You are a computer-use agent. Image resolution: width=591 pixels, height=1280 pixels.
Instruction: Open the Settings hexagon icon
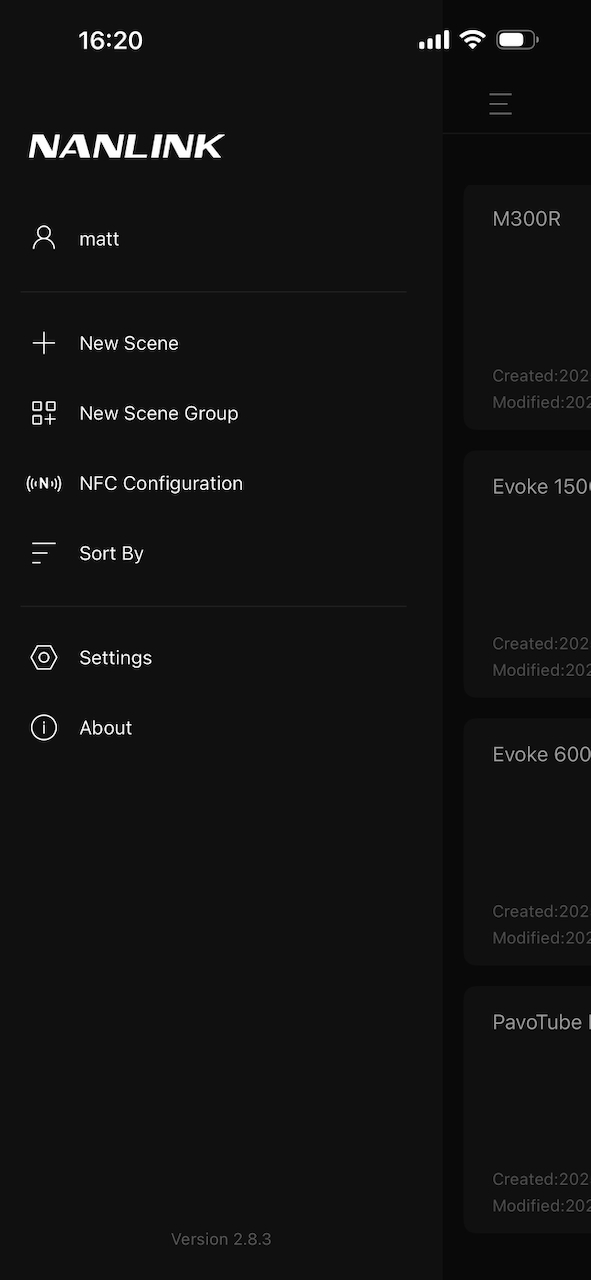coord(44,657)
